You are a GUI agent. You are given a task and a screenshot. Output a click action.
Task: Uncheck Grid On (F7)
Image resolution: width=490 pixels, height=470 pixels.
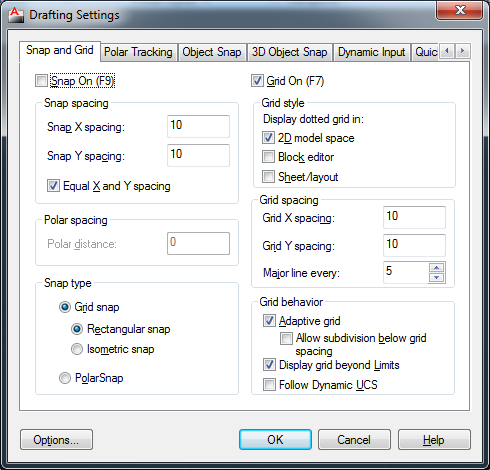[257, 81]
